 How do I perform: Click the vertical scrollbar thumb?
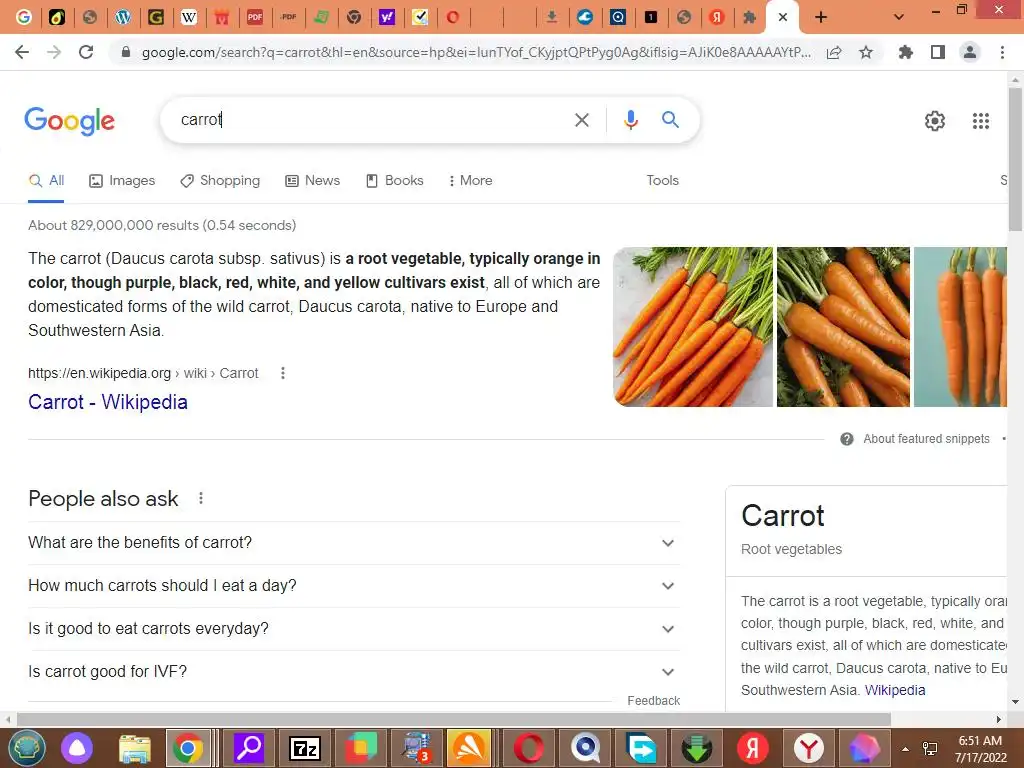pyautogui.click(x=1015, y=159)
